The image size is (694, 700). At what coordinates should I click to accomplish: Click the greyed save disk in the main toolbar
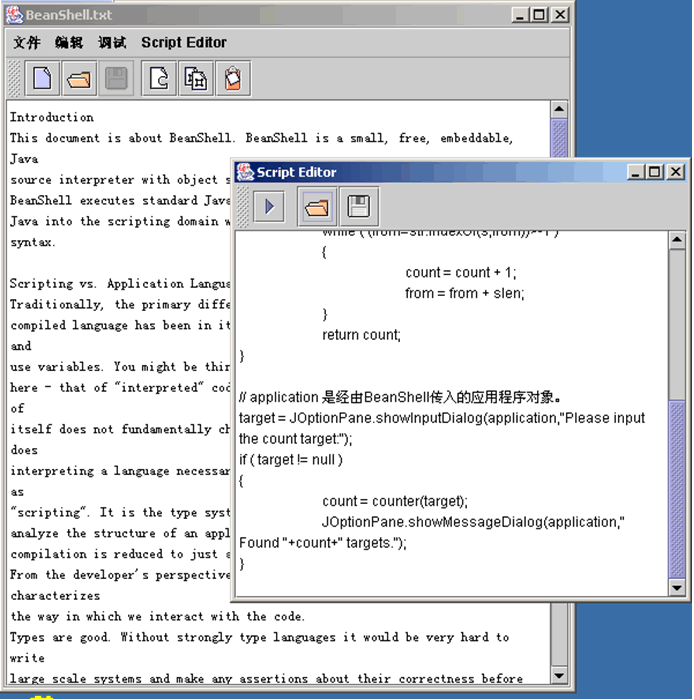116,79
